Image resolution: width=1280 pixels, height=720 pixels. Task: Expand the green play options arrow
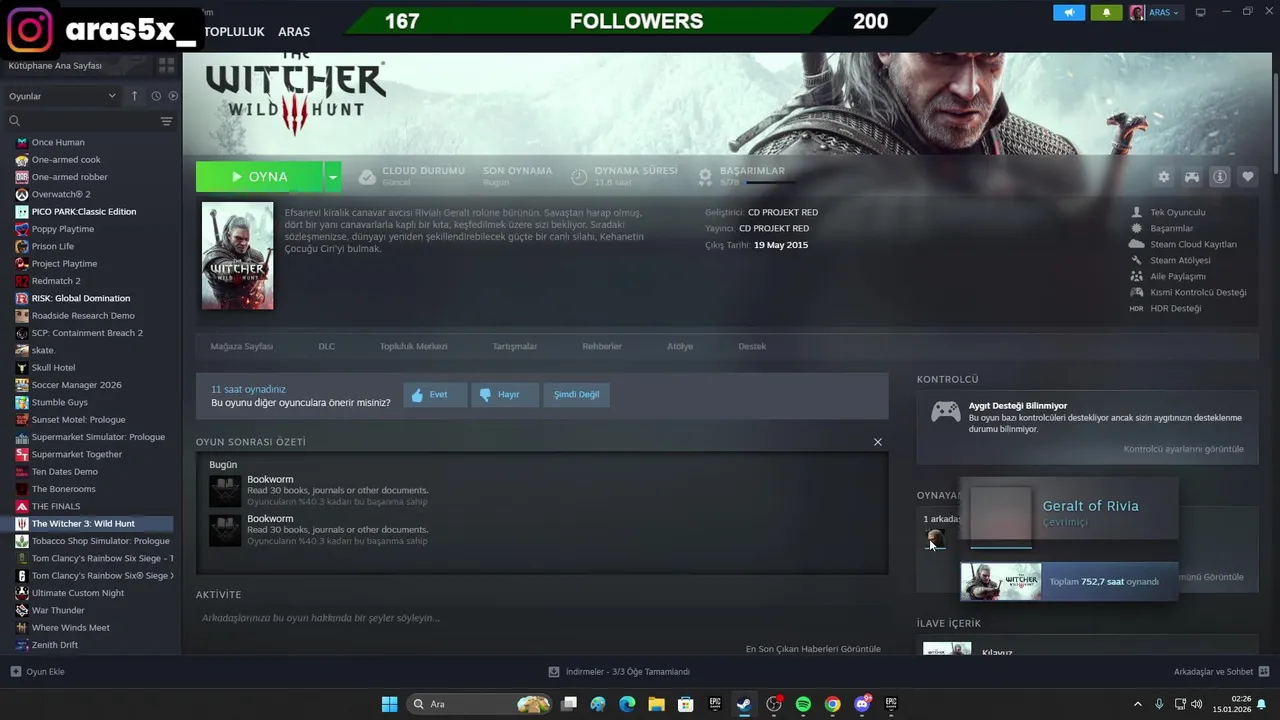333,177
